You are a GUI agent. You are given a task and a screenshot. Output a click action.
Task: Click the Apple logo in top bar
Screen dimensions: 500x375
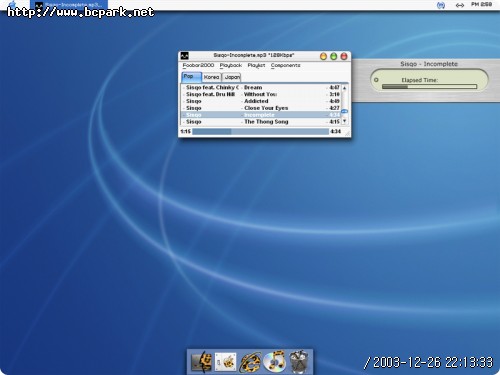(x=12, y=5)
